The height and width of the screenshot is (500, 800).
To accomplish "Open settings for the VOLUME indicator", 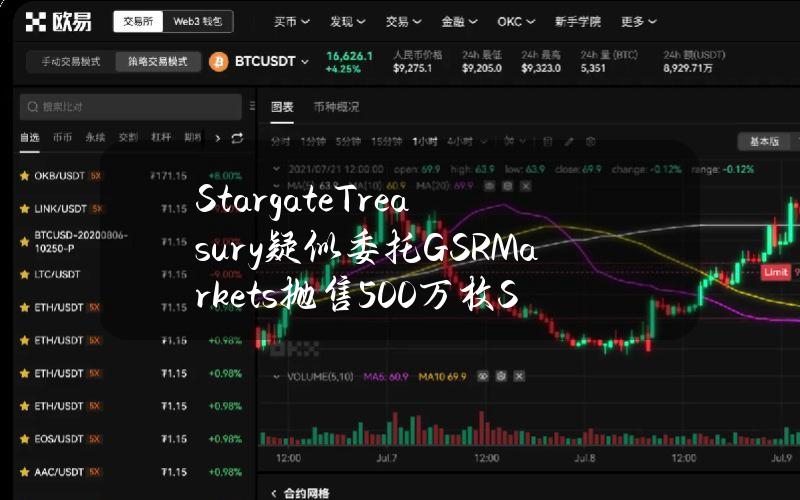I will click(501, 377).
